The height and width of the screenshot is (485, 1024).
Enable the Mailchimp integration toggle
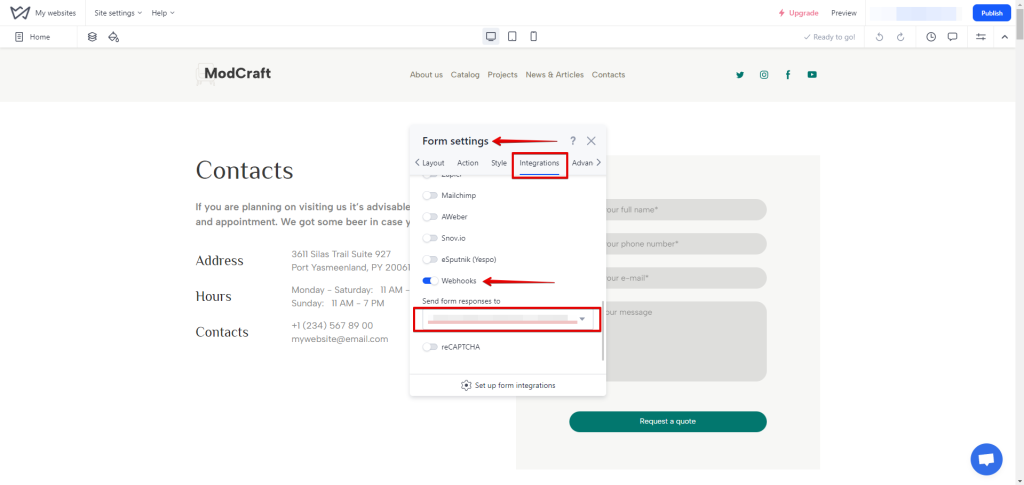(x=430, y=195)
